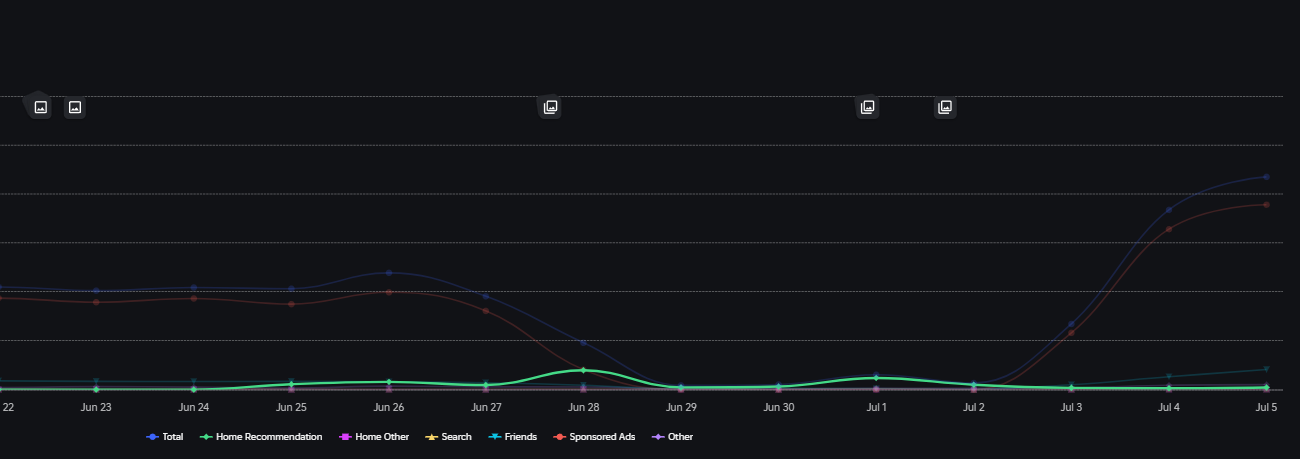Click the "Jul 5" axis label

(x=1266, y=408)
